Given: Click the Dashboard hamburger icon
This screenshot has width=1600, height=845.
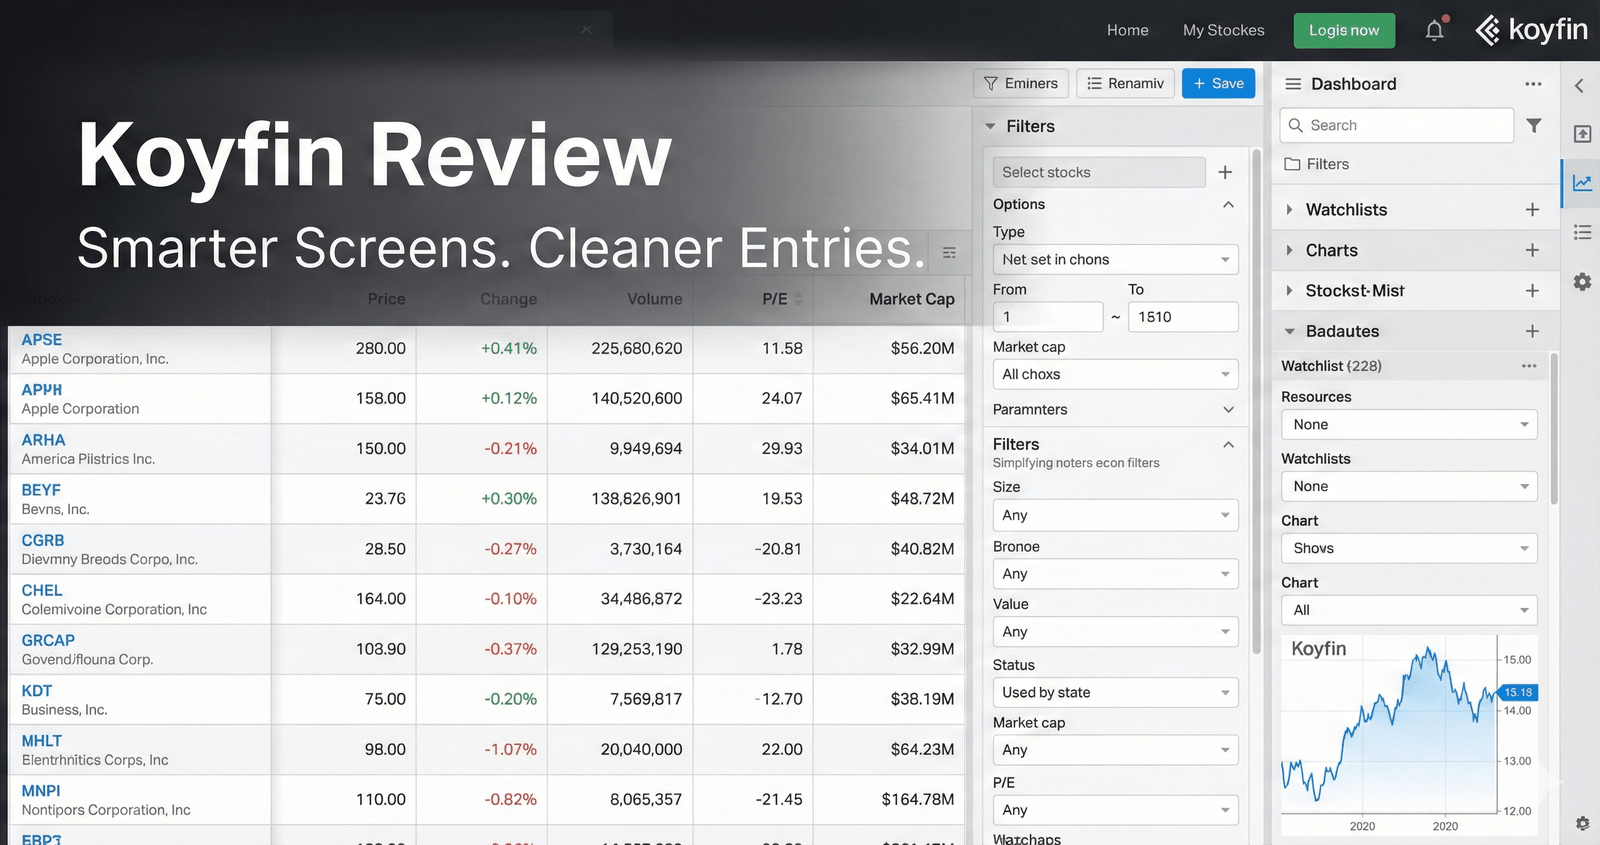Looking at the screenshot, I should click(1293, 84).
